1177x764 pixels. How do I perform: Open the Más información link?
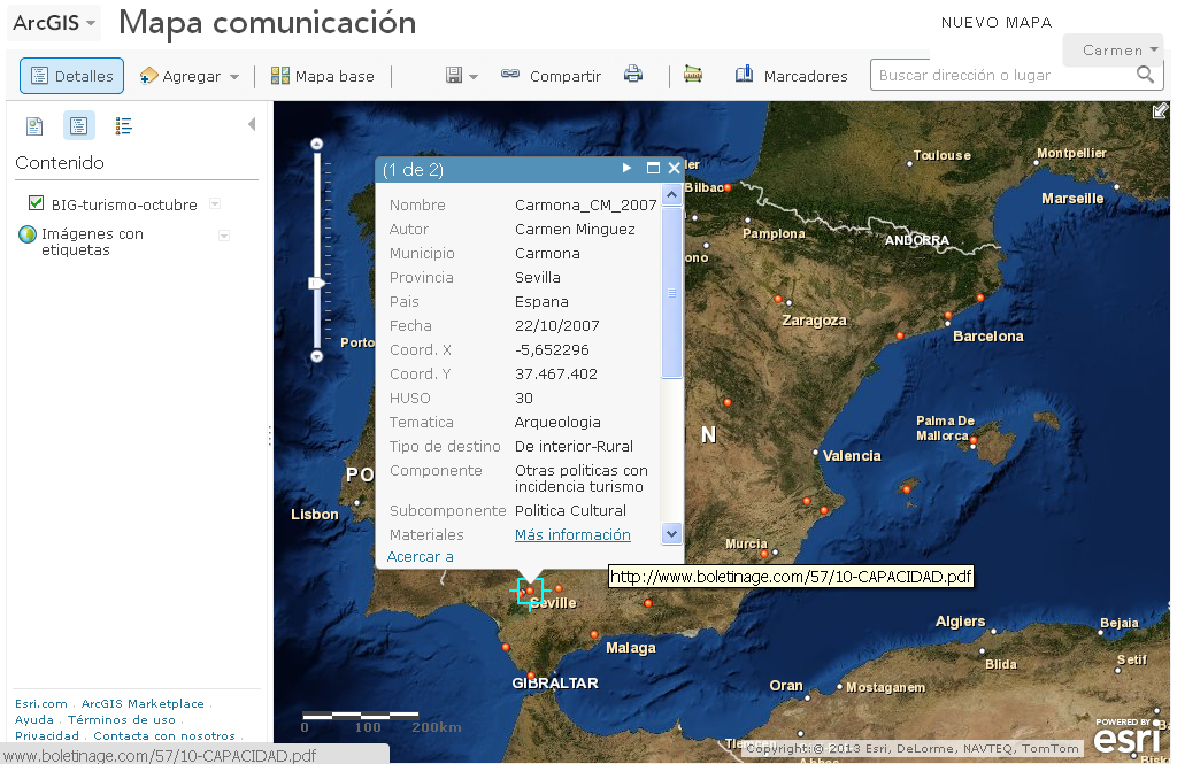[573, 534]
